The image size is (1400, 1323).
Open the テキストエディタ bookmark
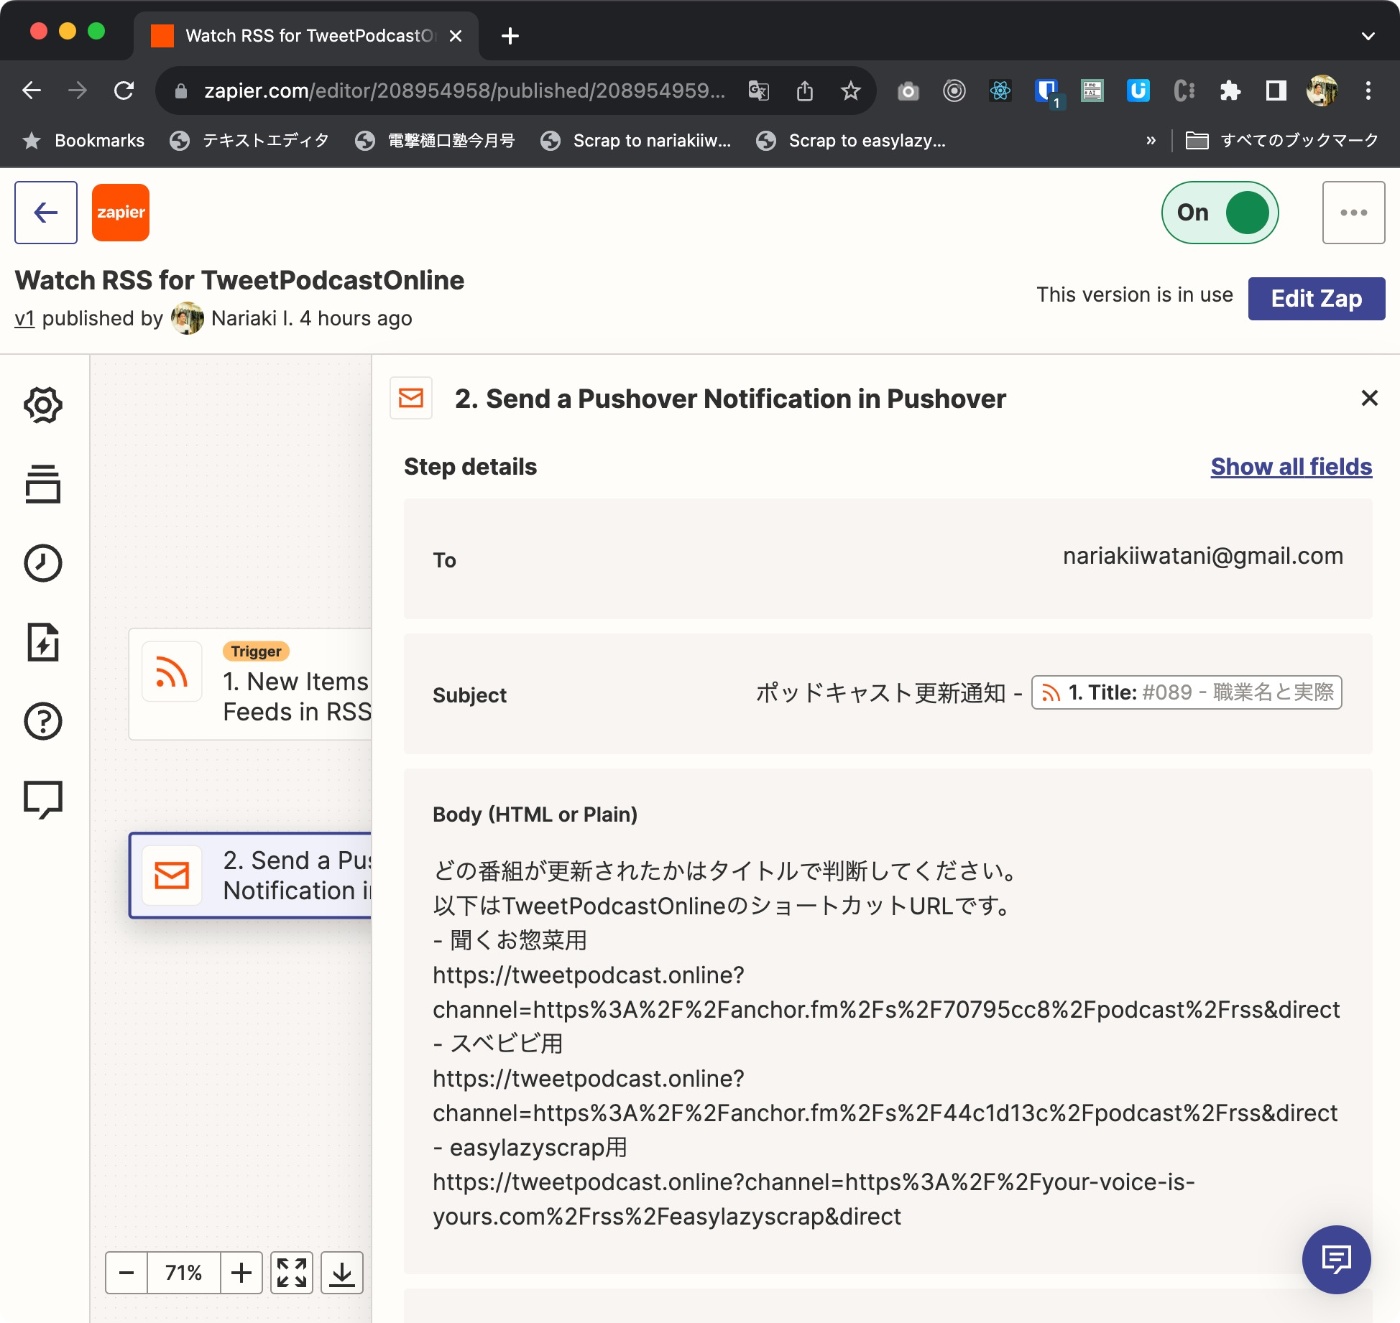[250, 141]
